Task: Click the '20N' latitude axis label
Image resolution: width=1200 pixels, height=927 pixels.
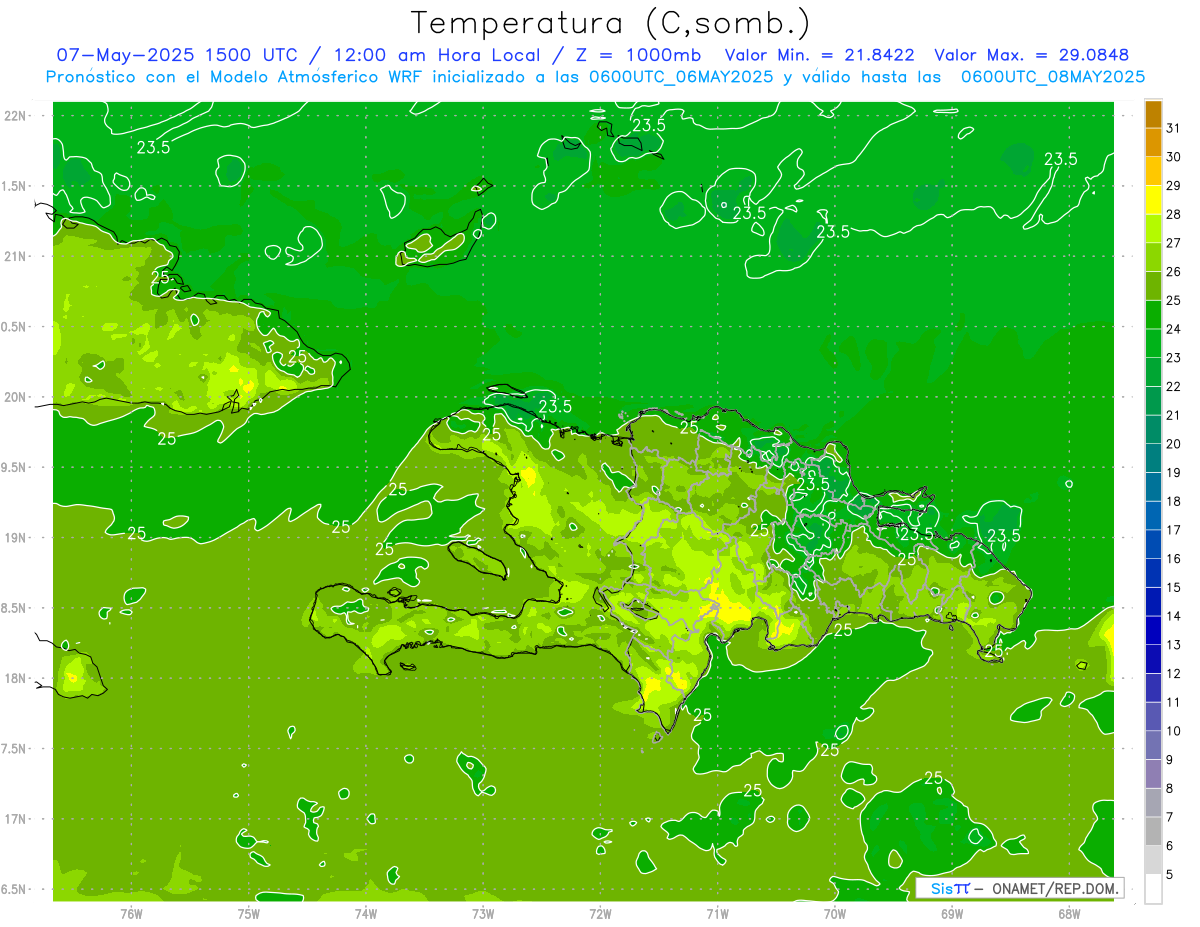Action: click(x=14, y=397)
